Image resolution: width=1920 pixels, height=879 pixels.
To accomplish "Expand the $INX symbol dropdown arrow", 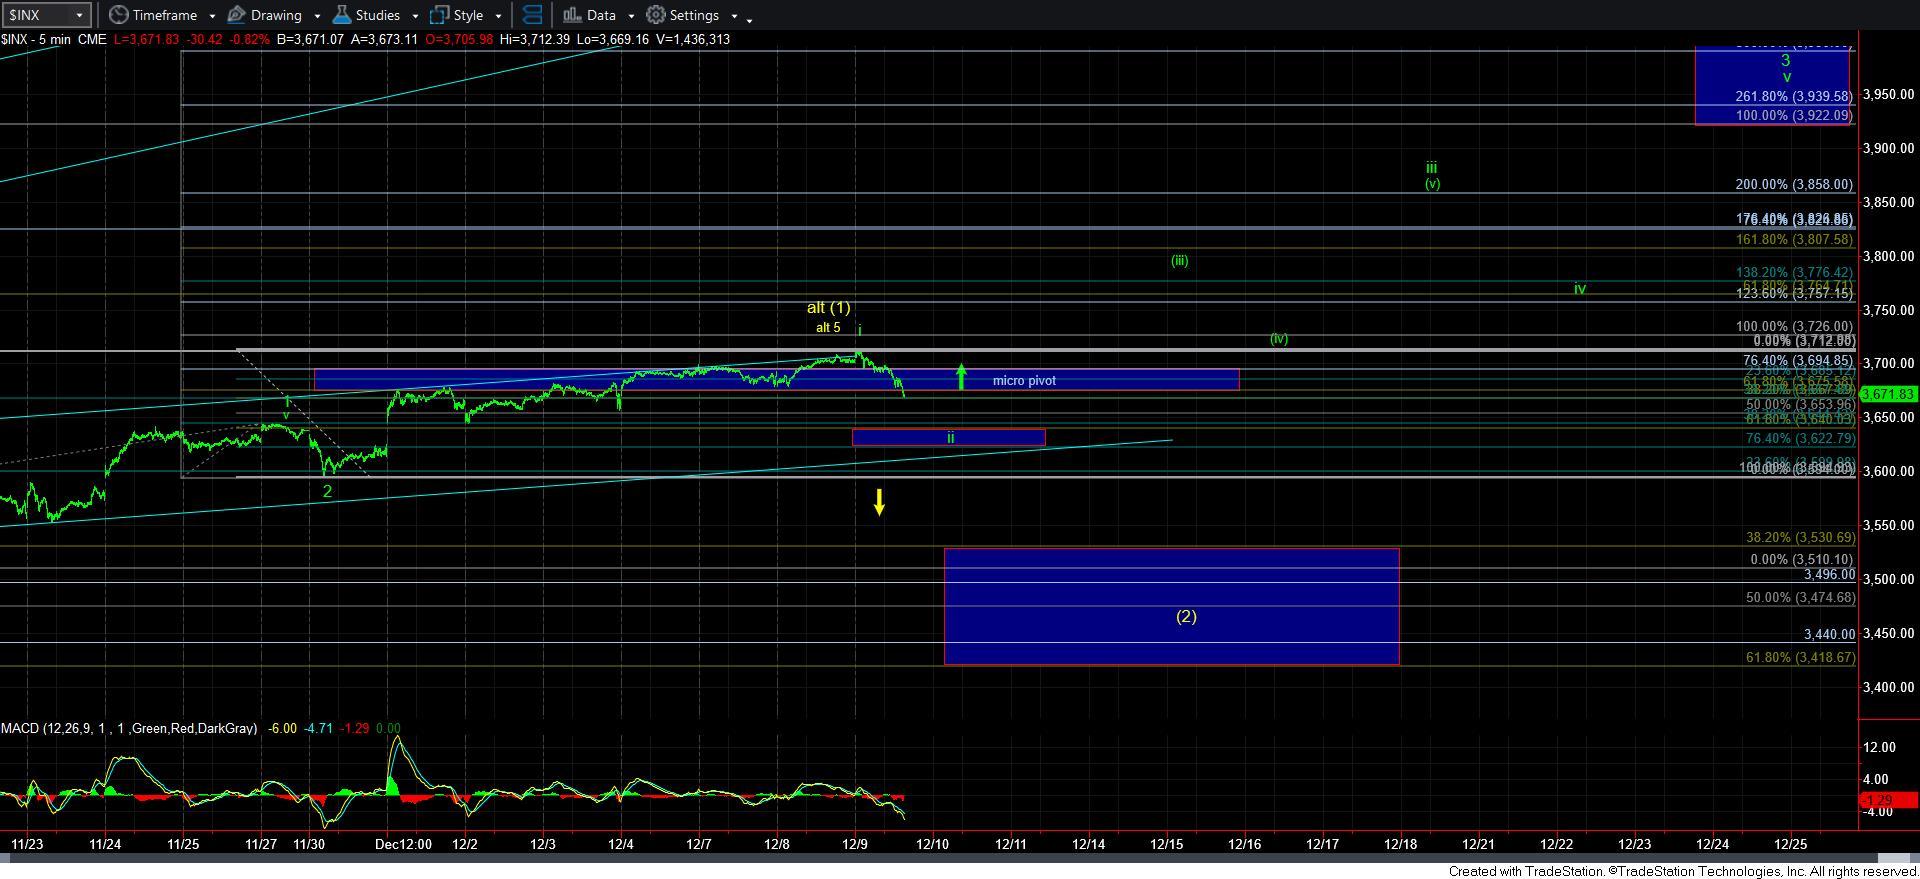I will pyautogui.click(x=80, y=15).
